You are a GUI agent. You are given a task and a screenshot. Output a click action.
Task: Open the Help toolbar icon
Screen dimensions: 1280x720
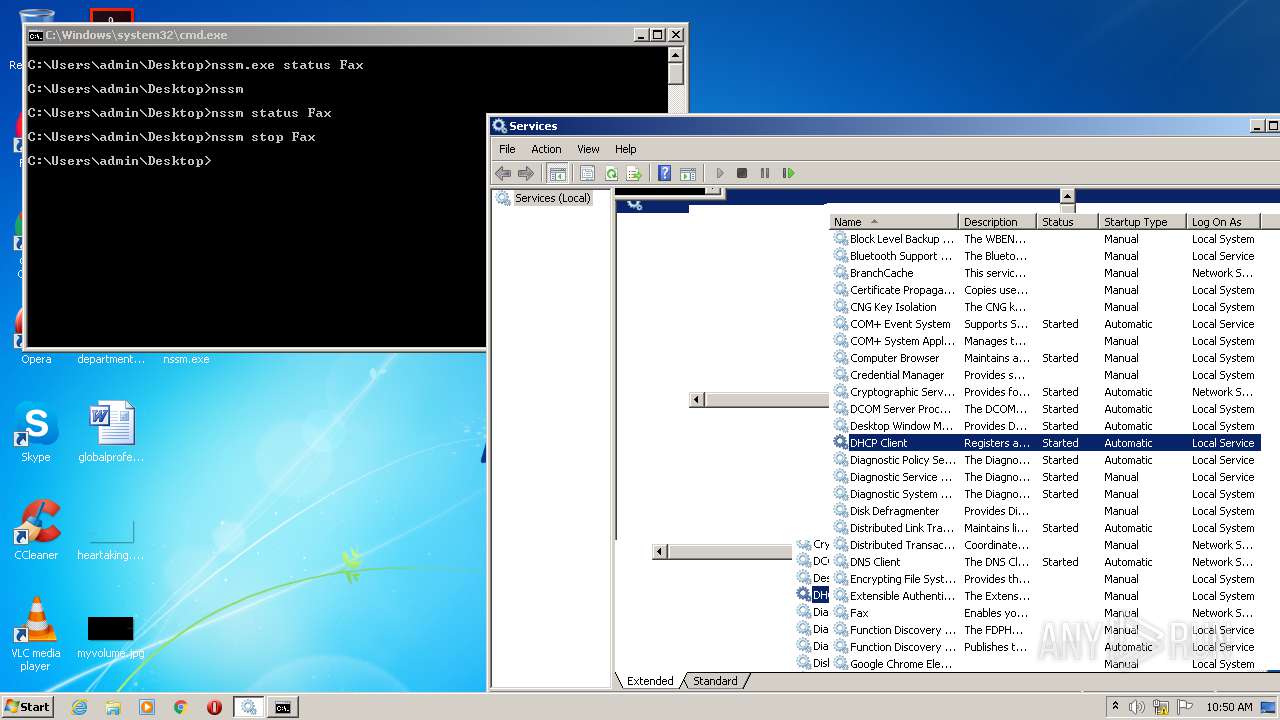(x=664, y=173)
